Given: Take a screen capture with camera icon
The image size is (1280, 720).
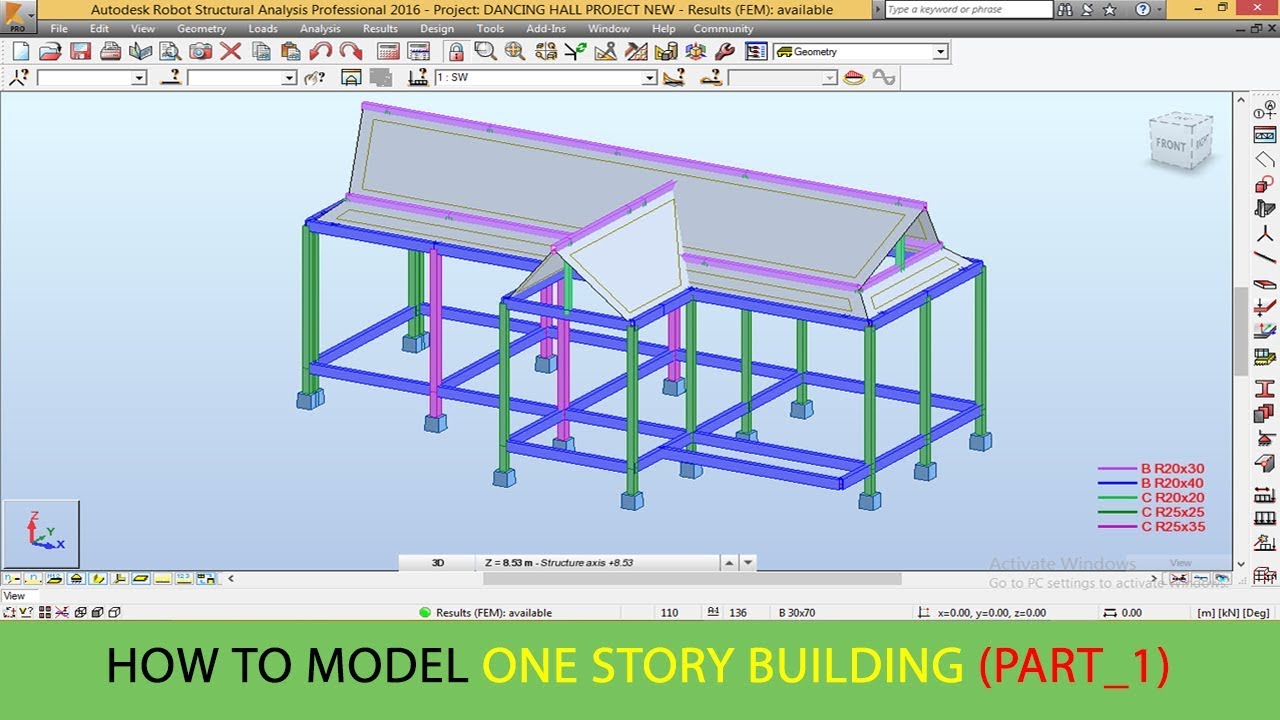Looking at the screenshot, I should 200,51.
